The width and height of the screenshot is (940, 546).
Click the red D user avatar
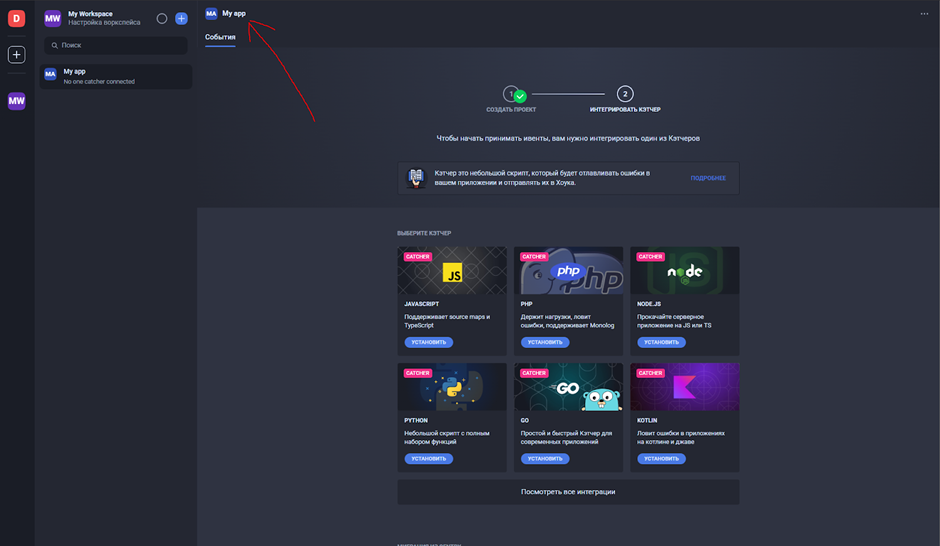[x=16, y=19]
